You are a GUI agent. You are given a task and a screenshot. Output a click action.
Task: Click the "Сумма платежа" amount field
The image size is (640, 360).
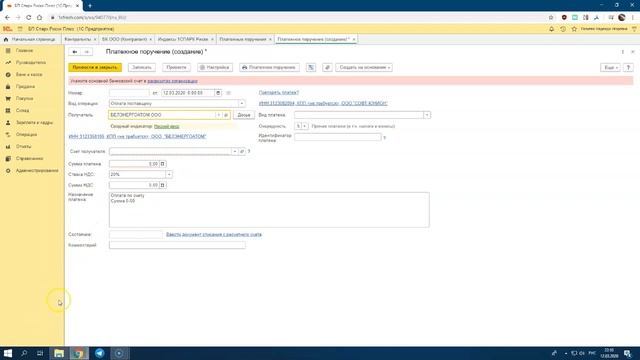pyautogui.click(x=134, y=164)
